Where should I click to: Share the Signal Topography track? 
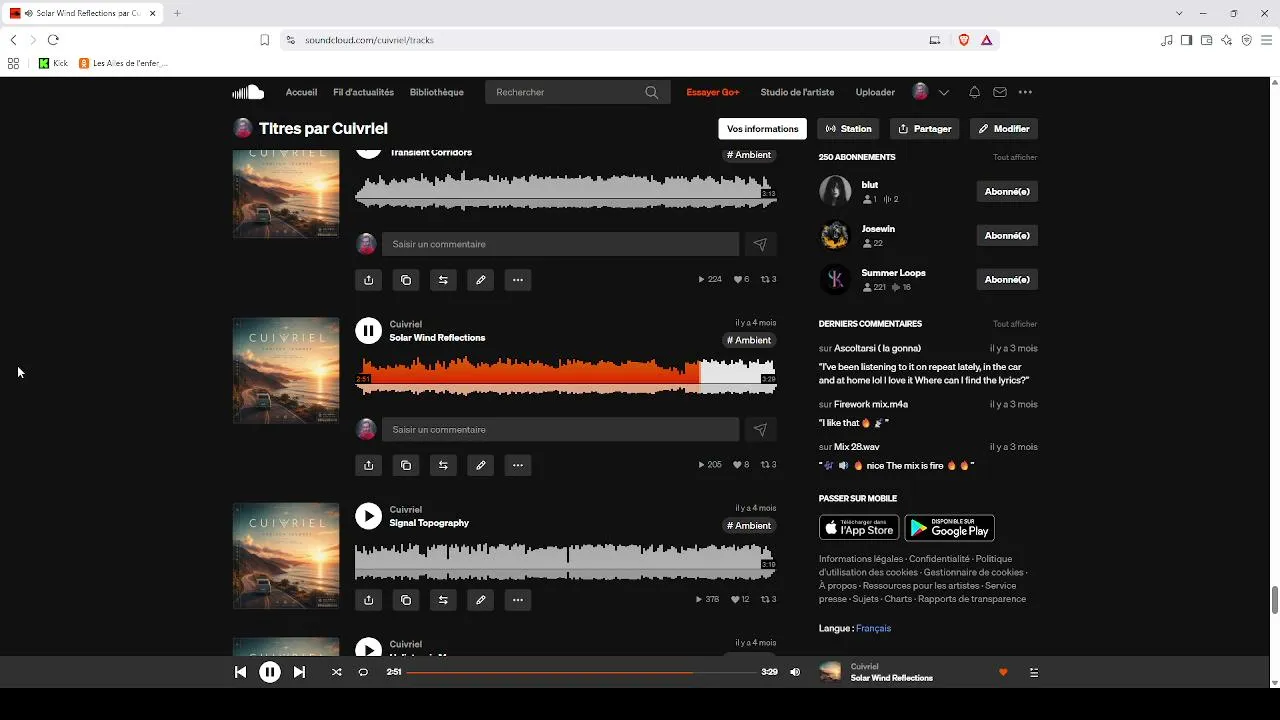tap(369, 600)
